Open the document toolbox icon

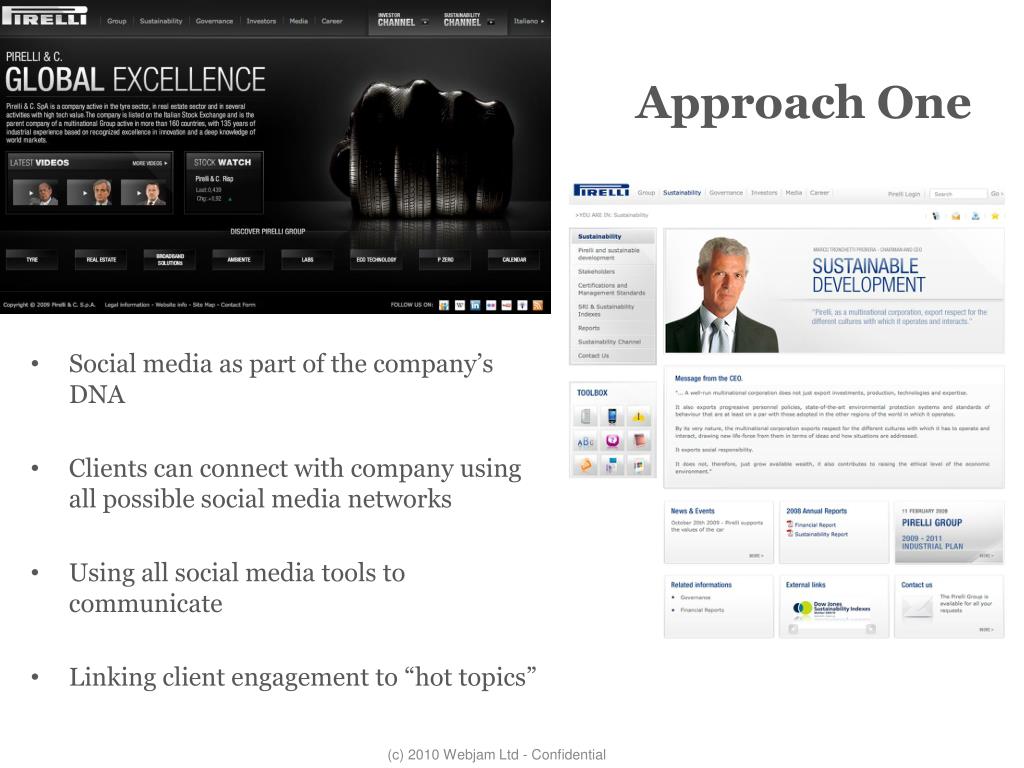coord(586,416)
